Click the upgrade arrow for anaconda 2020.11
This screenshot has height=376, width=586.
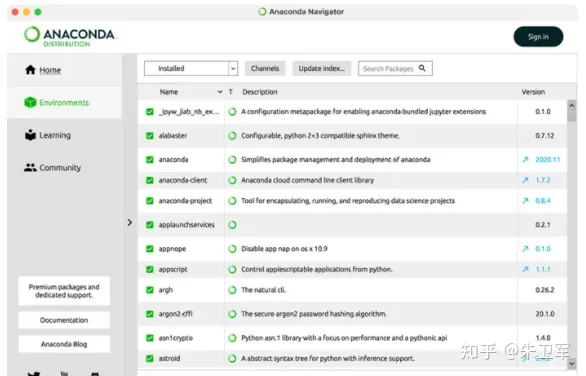click(x=525, y=160)
